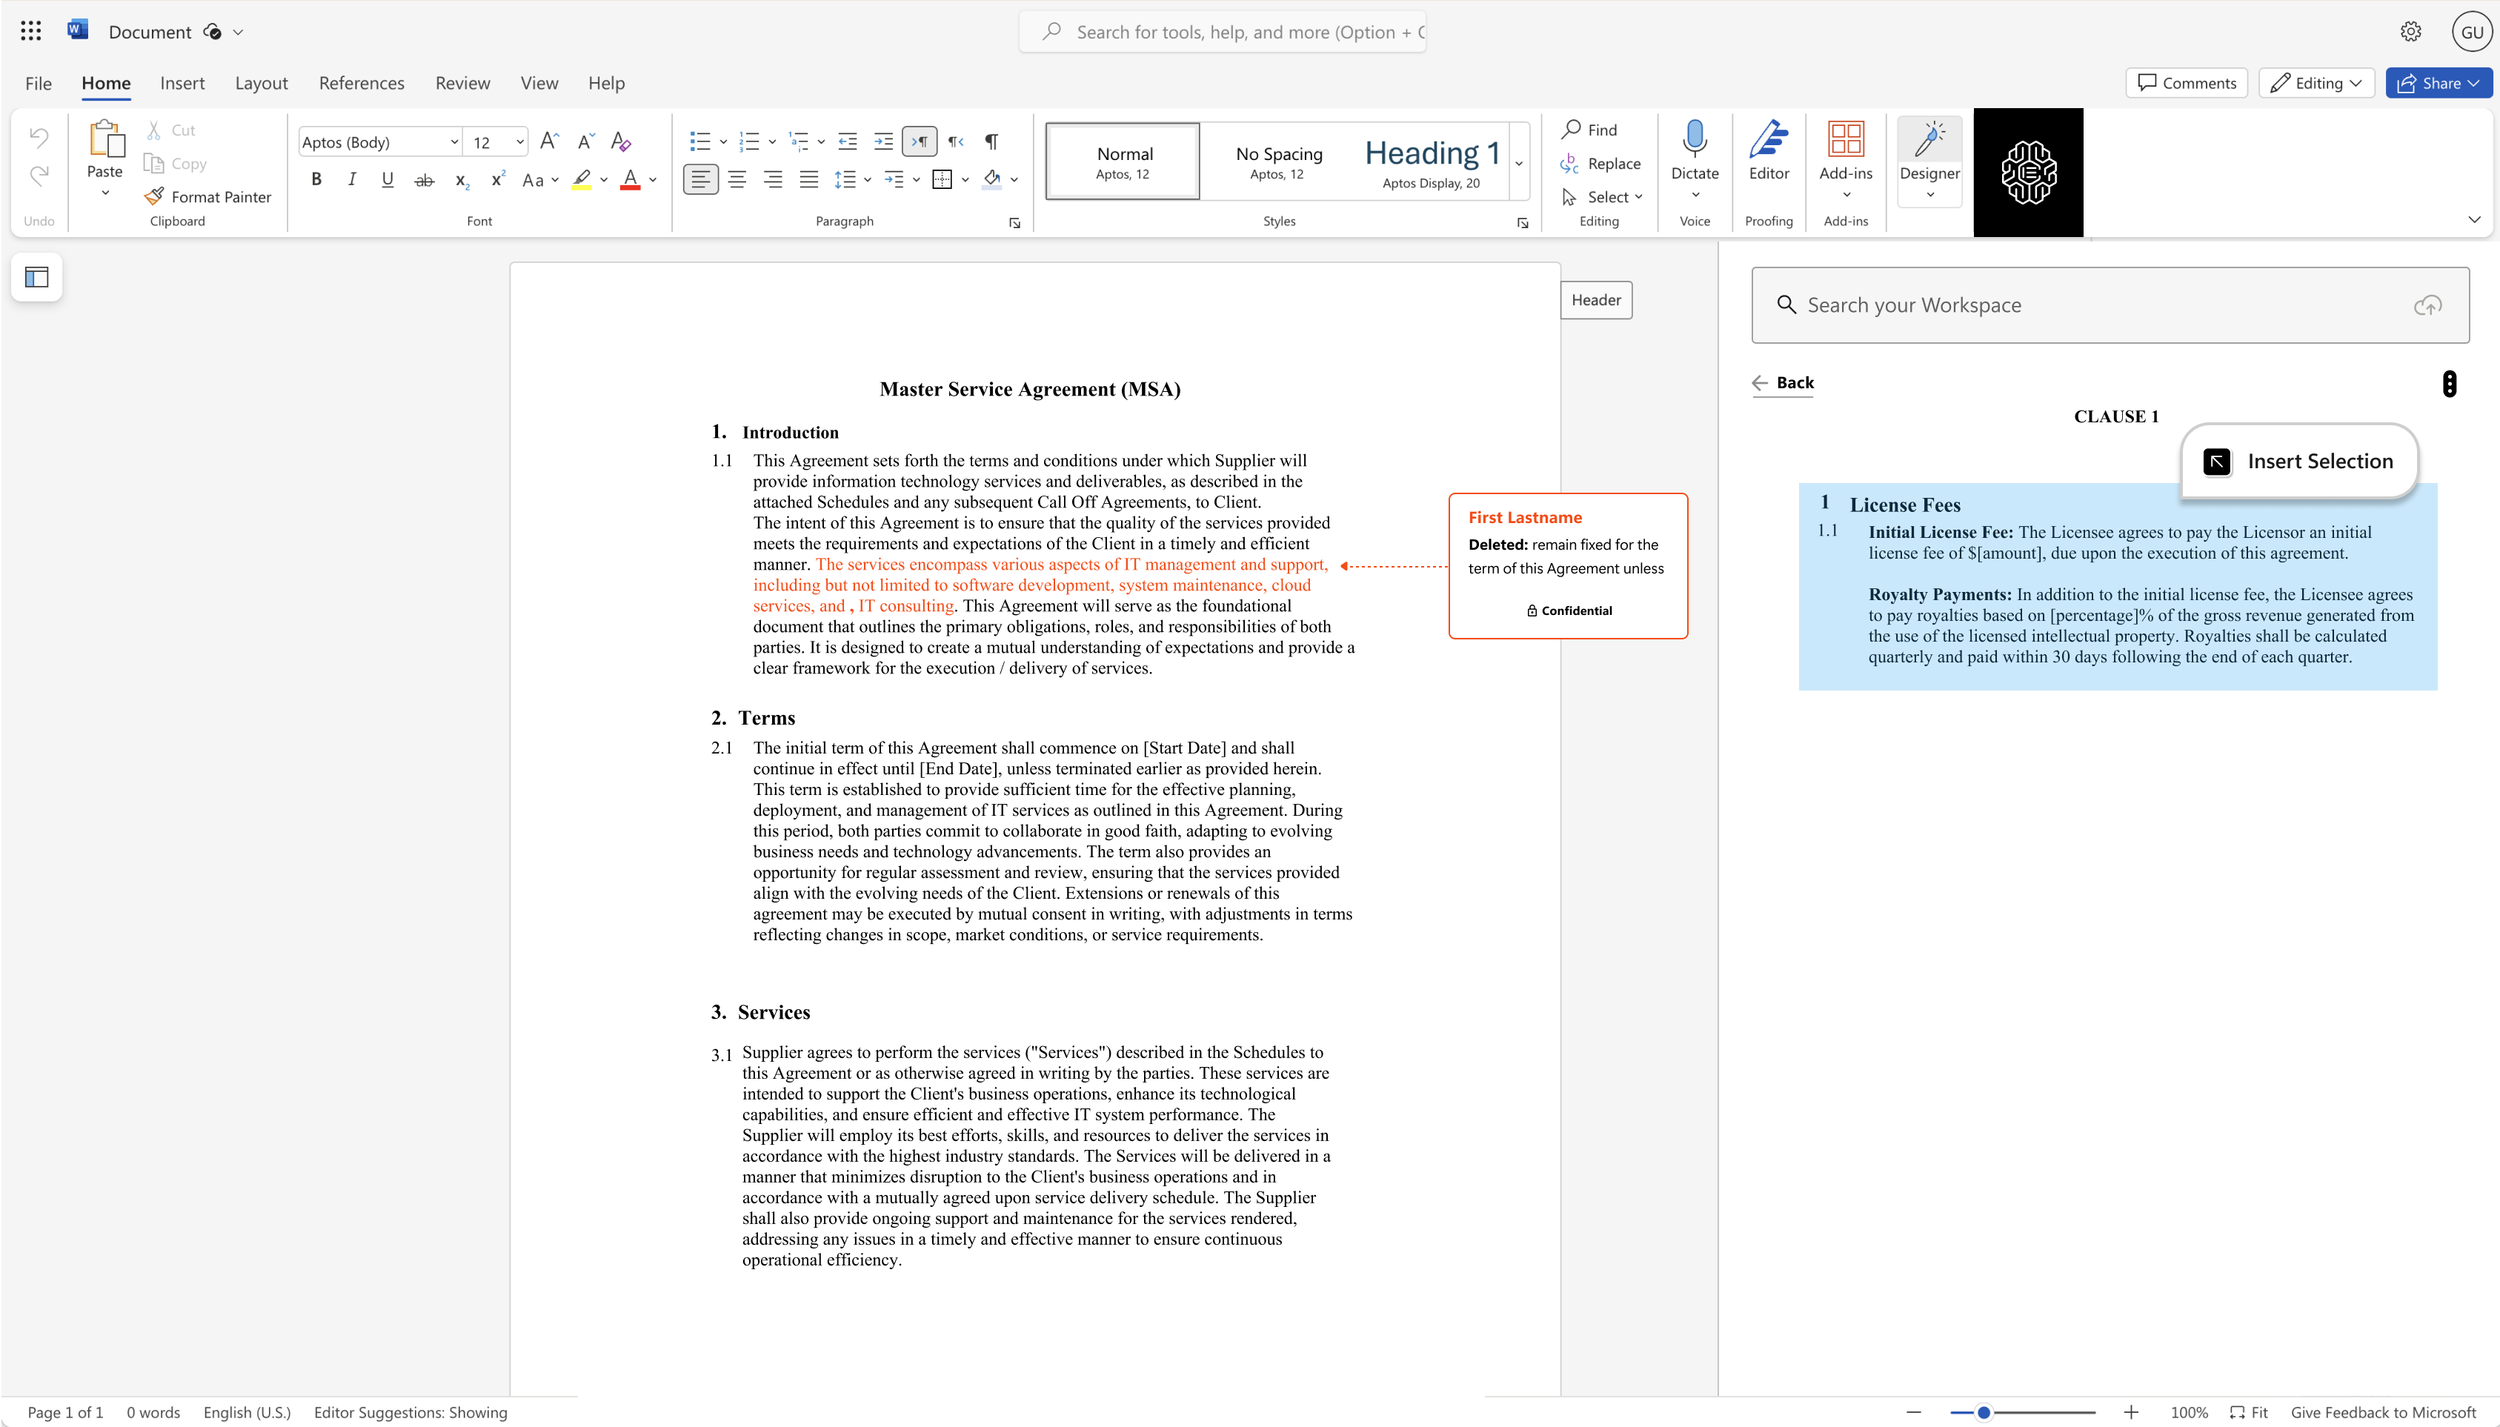Click the Insert Selection button
2500x1427 pixels.
[x=2298, y=461]
